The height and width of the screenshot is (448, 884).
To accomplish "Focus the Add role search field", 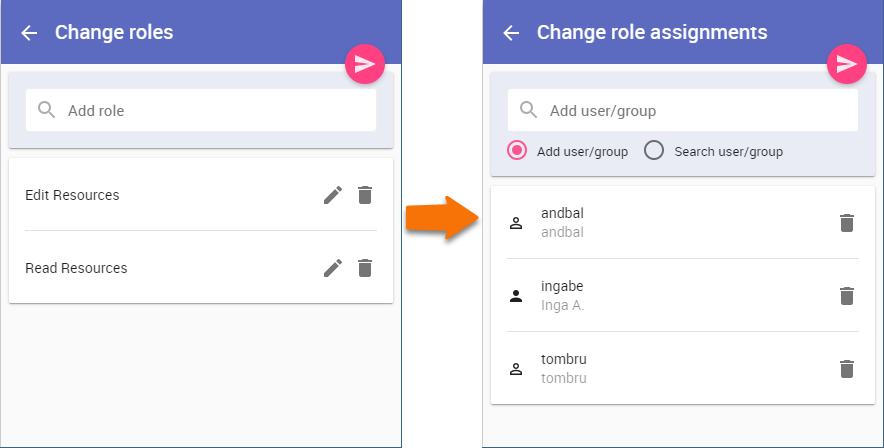I will [x=215, y=111].
